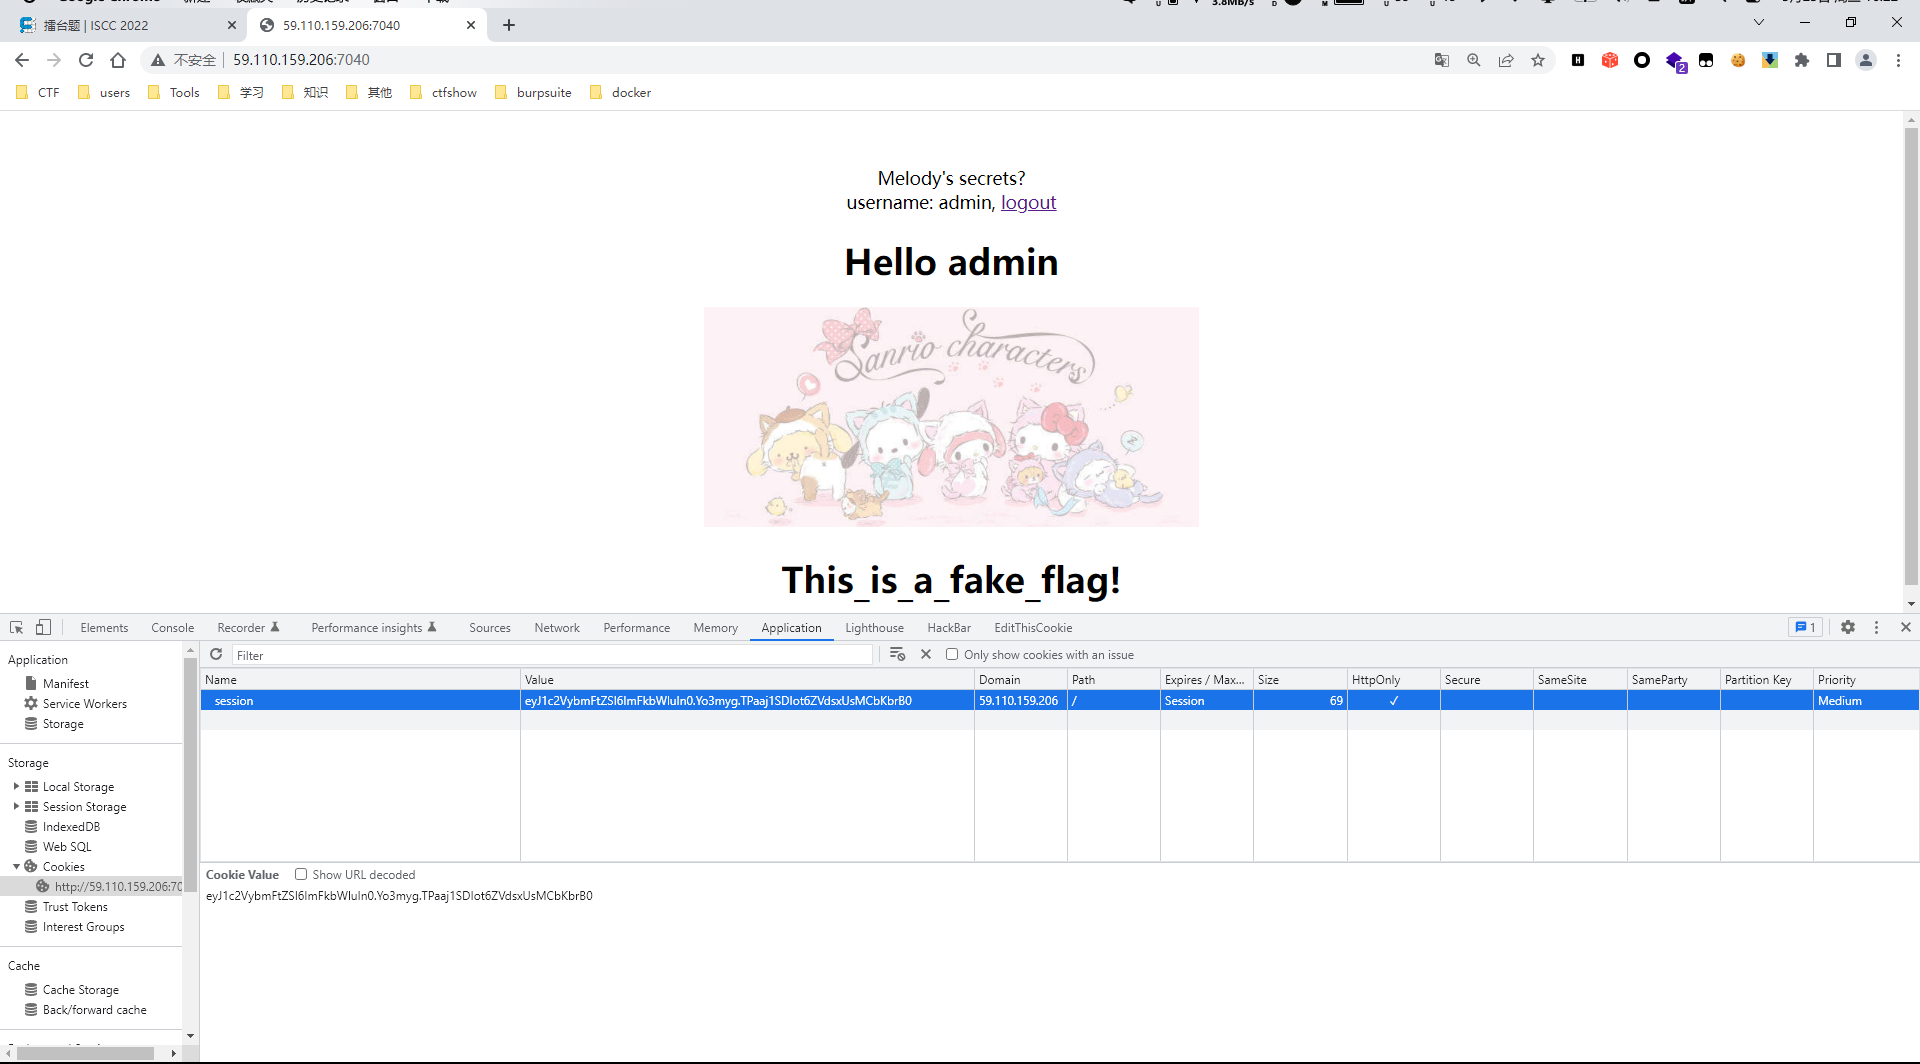
Task: Open the docker bookmarks folder
Action: pos(621,92)
